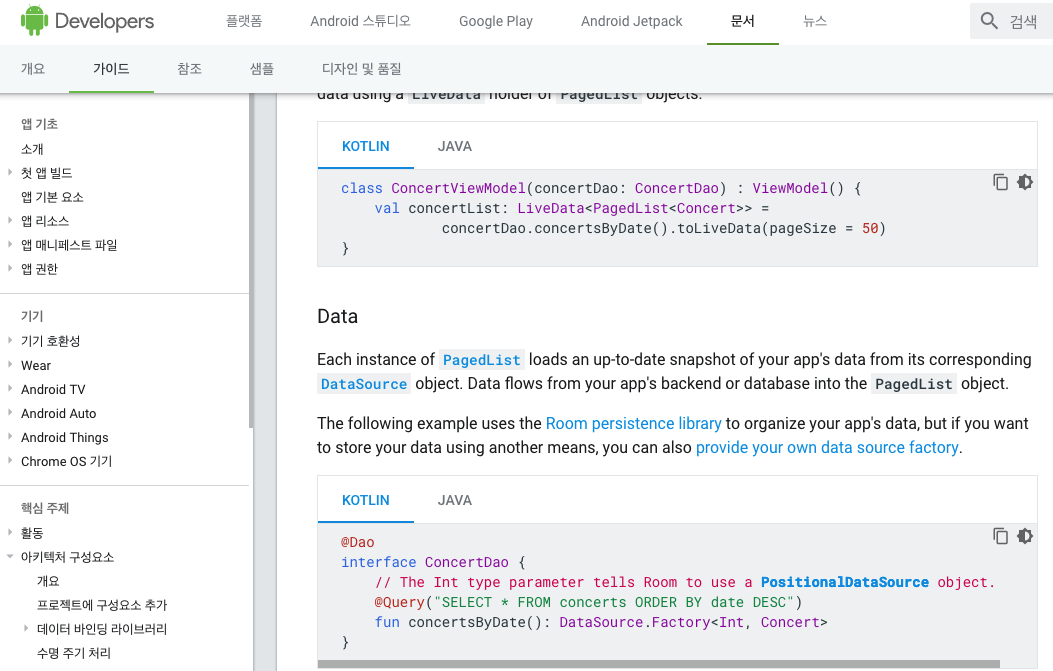The width and height of the screenshot is (1053, 671).
Task: Open the Android Jetpack top menu
Action: click(631, 21)
